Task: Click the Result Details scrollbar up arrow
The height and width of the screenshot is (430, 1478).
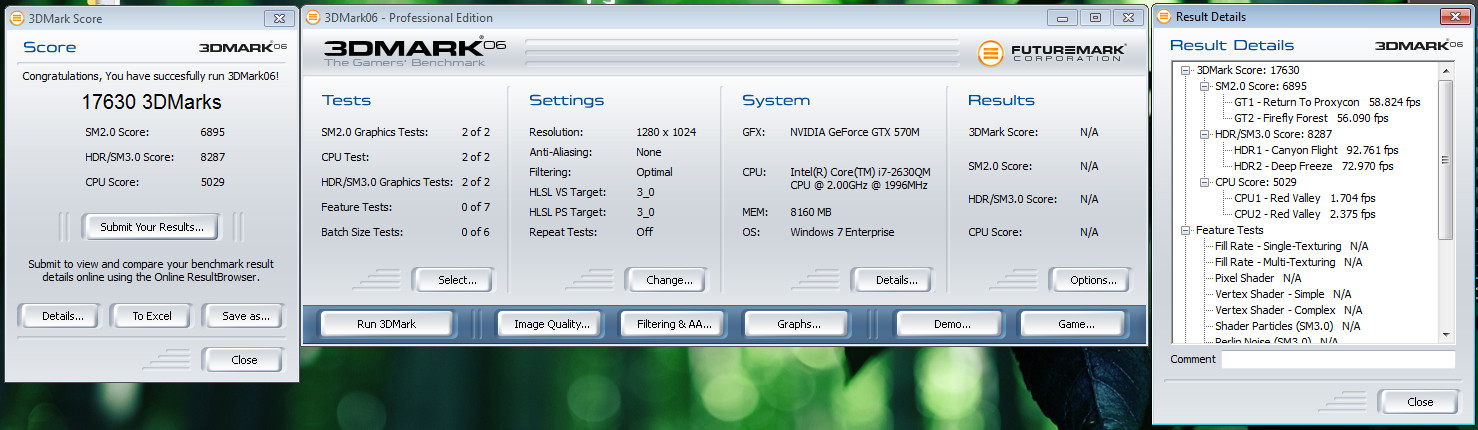Action: tap(1446, 70)
